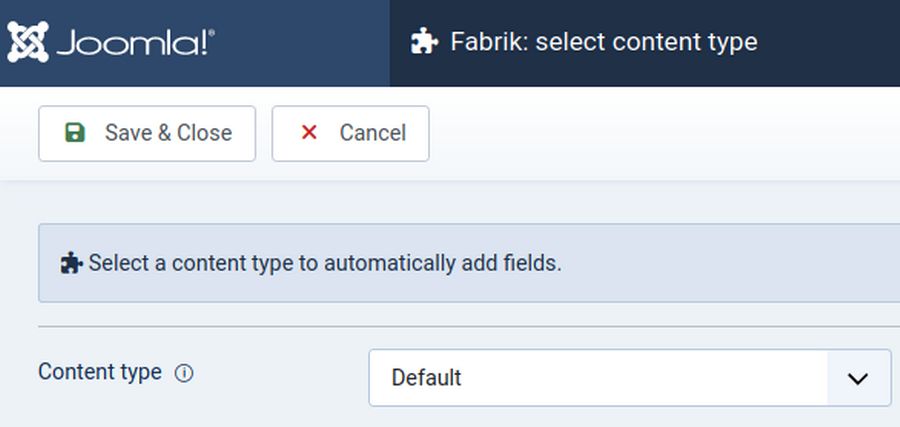Click the red X cancel icon
The height and width of the screenshot is (427, 900).
pos(309,133)
